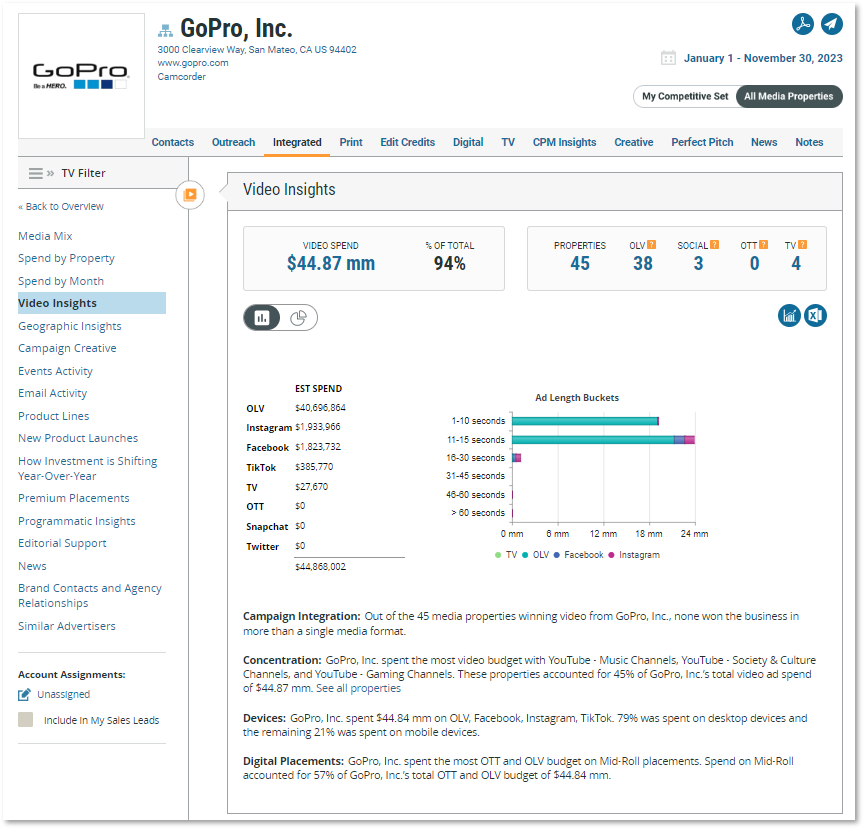Click the GoPro logo thumbnail
The height and width of the screenshot is (829, 864).
(81, 76)
